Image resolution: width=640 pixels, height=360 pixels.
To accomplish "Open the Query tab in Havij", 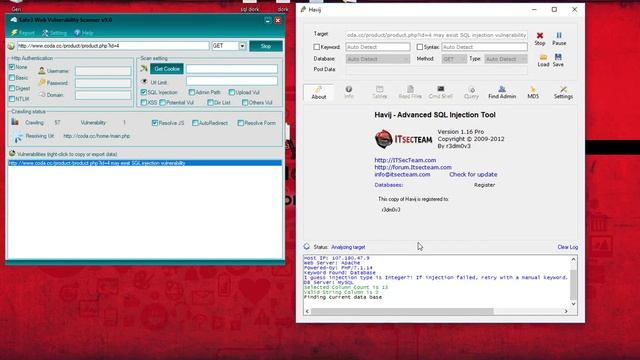I will click(471, 92).
